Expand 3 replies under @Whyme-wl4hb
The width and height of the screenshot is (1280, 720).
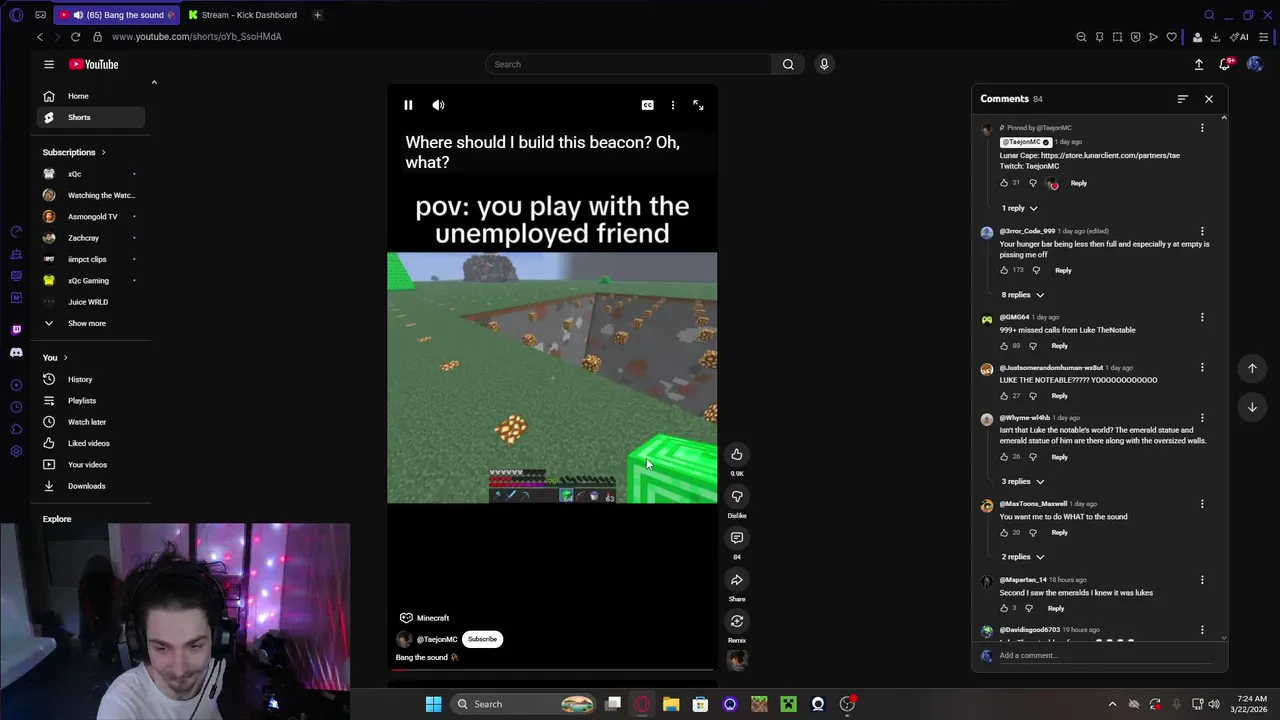click(1023, 482)
